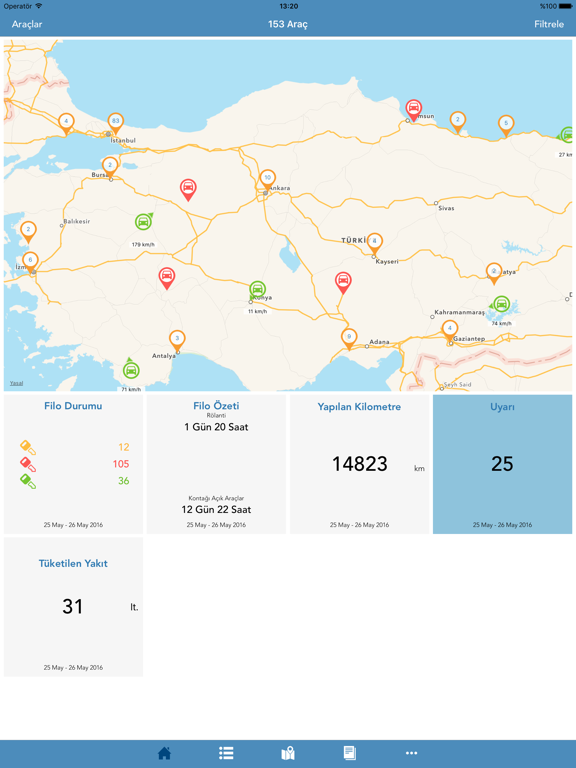Select the cluster pin at Malatya

pyautogui.click(x=494, y=273)
